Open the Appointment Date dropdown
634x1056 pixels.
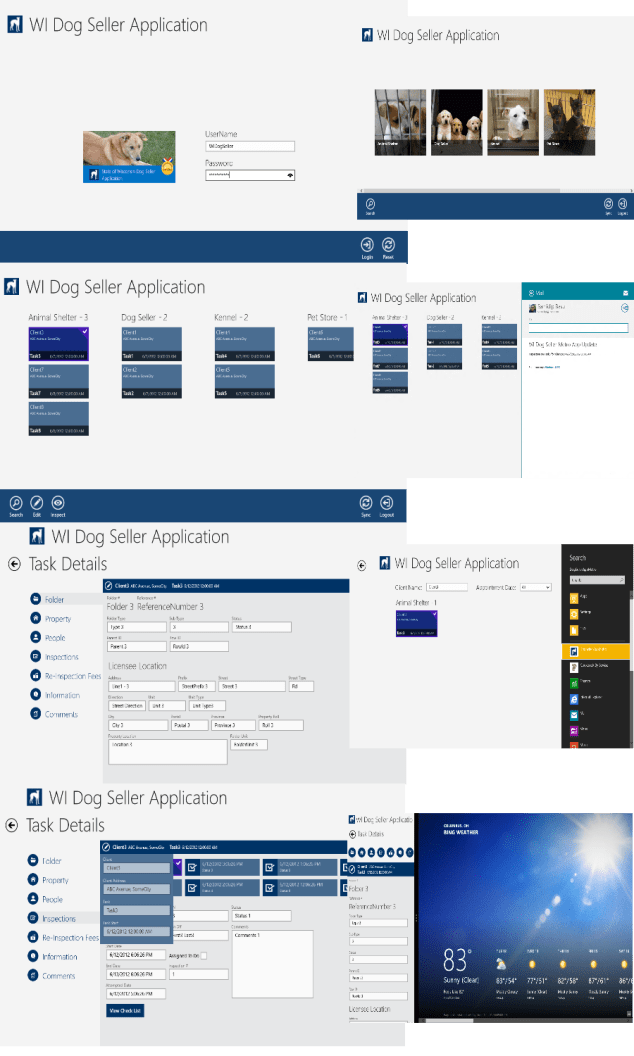point(545,587)
